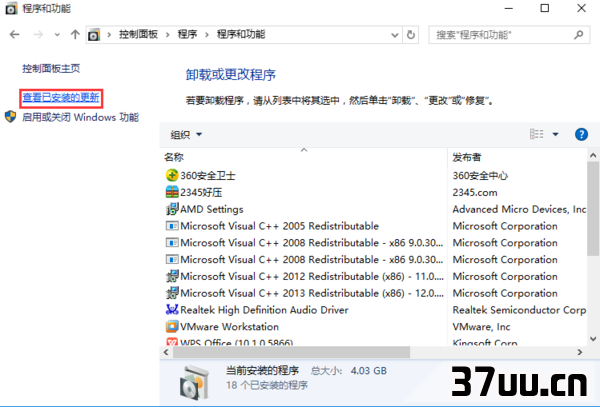Select Visual C++ 2012 Redistributable icon
The width and height of the screenshot is (600, 407).
[x=172, y=276]
